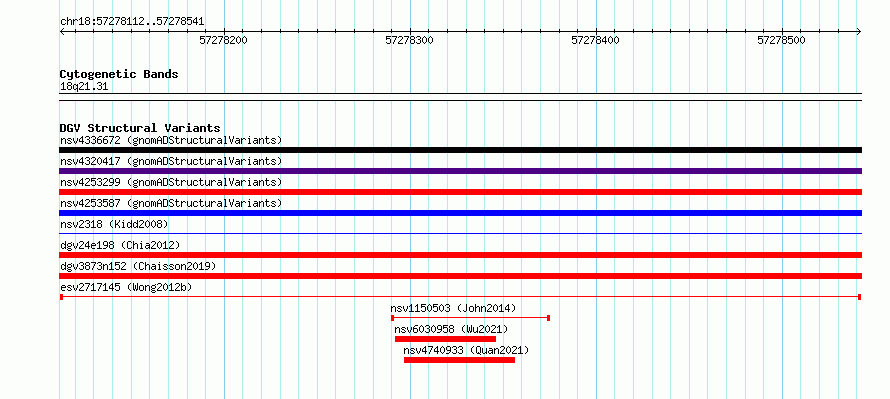Open variant label nsv4253299 (gnomADStructuralVariants)
Screen dimensions: 890x399
point(171,182)
